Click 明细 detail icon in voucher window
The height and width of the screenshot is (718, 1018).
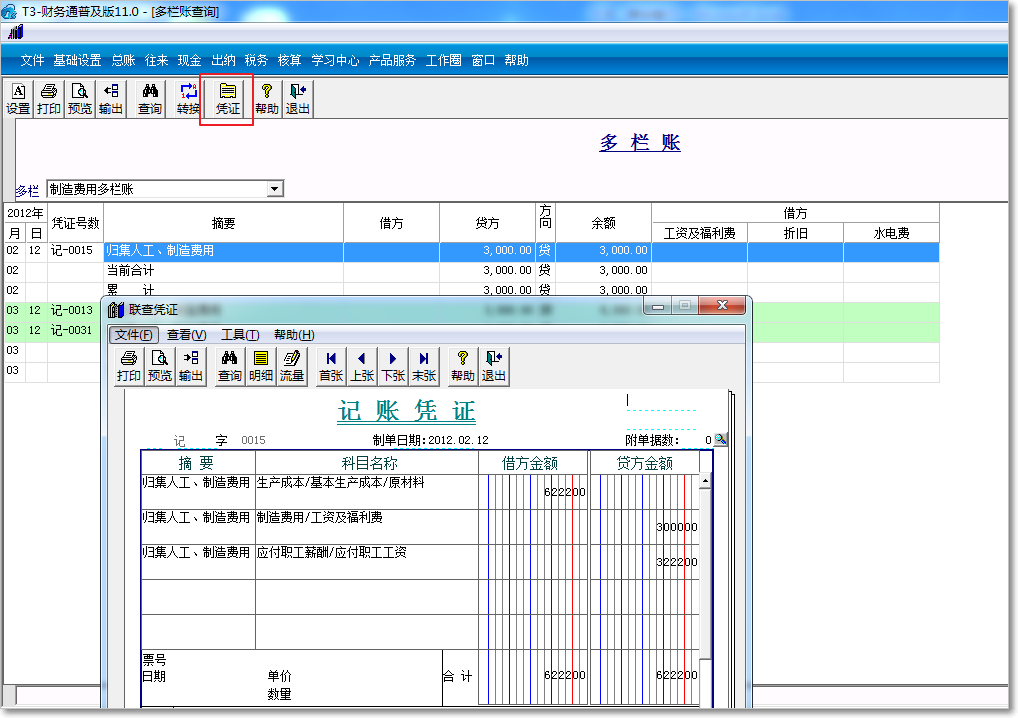(261, 366)
